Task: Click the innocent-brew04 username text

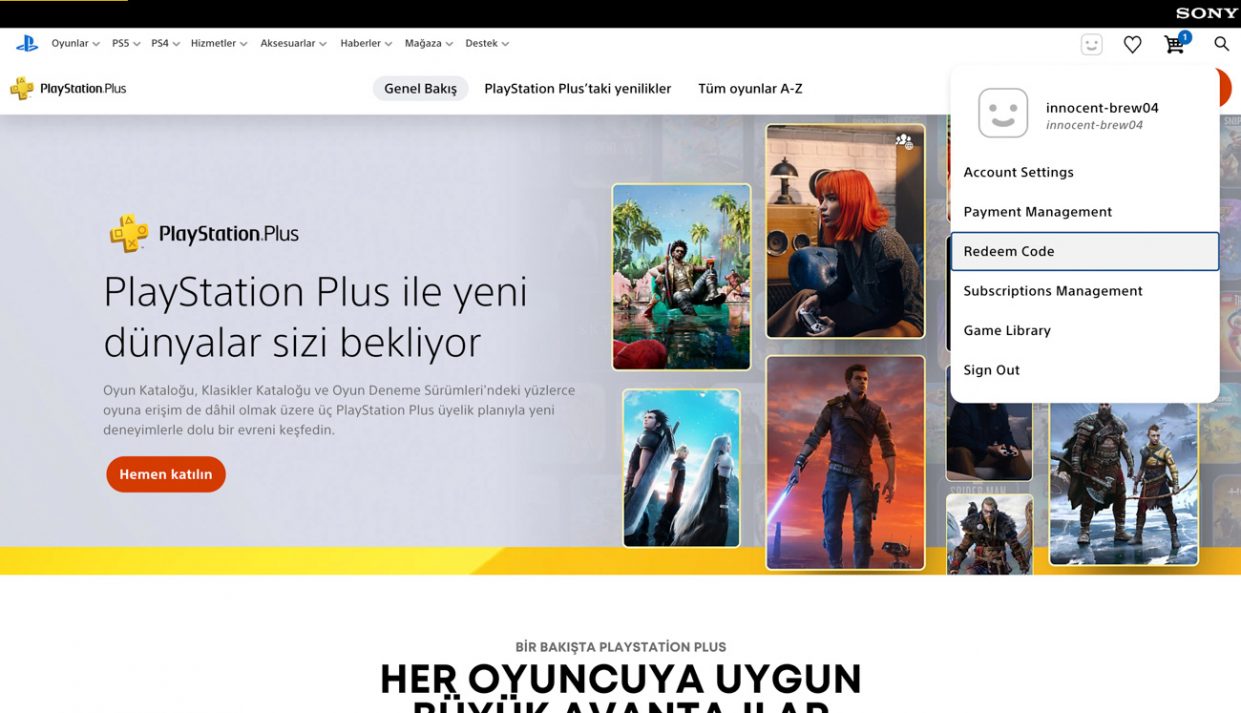Action: pyautogui.click(x=1102, y=108)
